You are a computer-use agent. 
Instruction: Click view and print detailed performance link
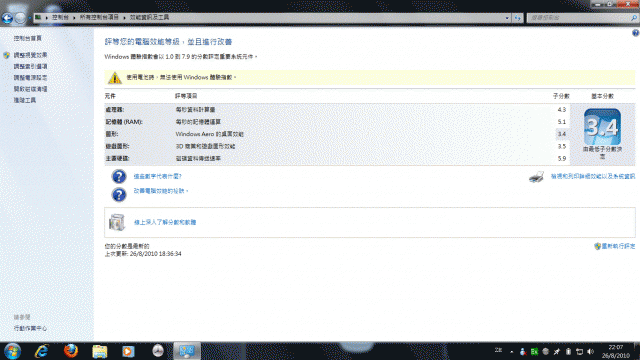coord(593,176)
